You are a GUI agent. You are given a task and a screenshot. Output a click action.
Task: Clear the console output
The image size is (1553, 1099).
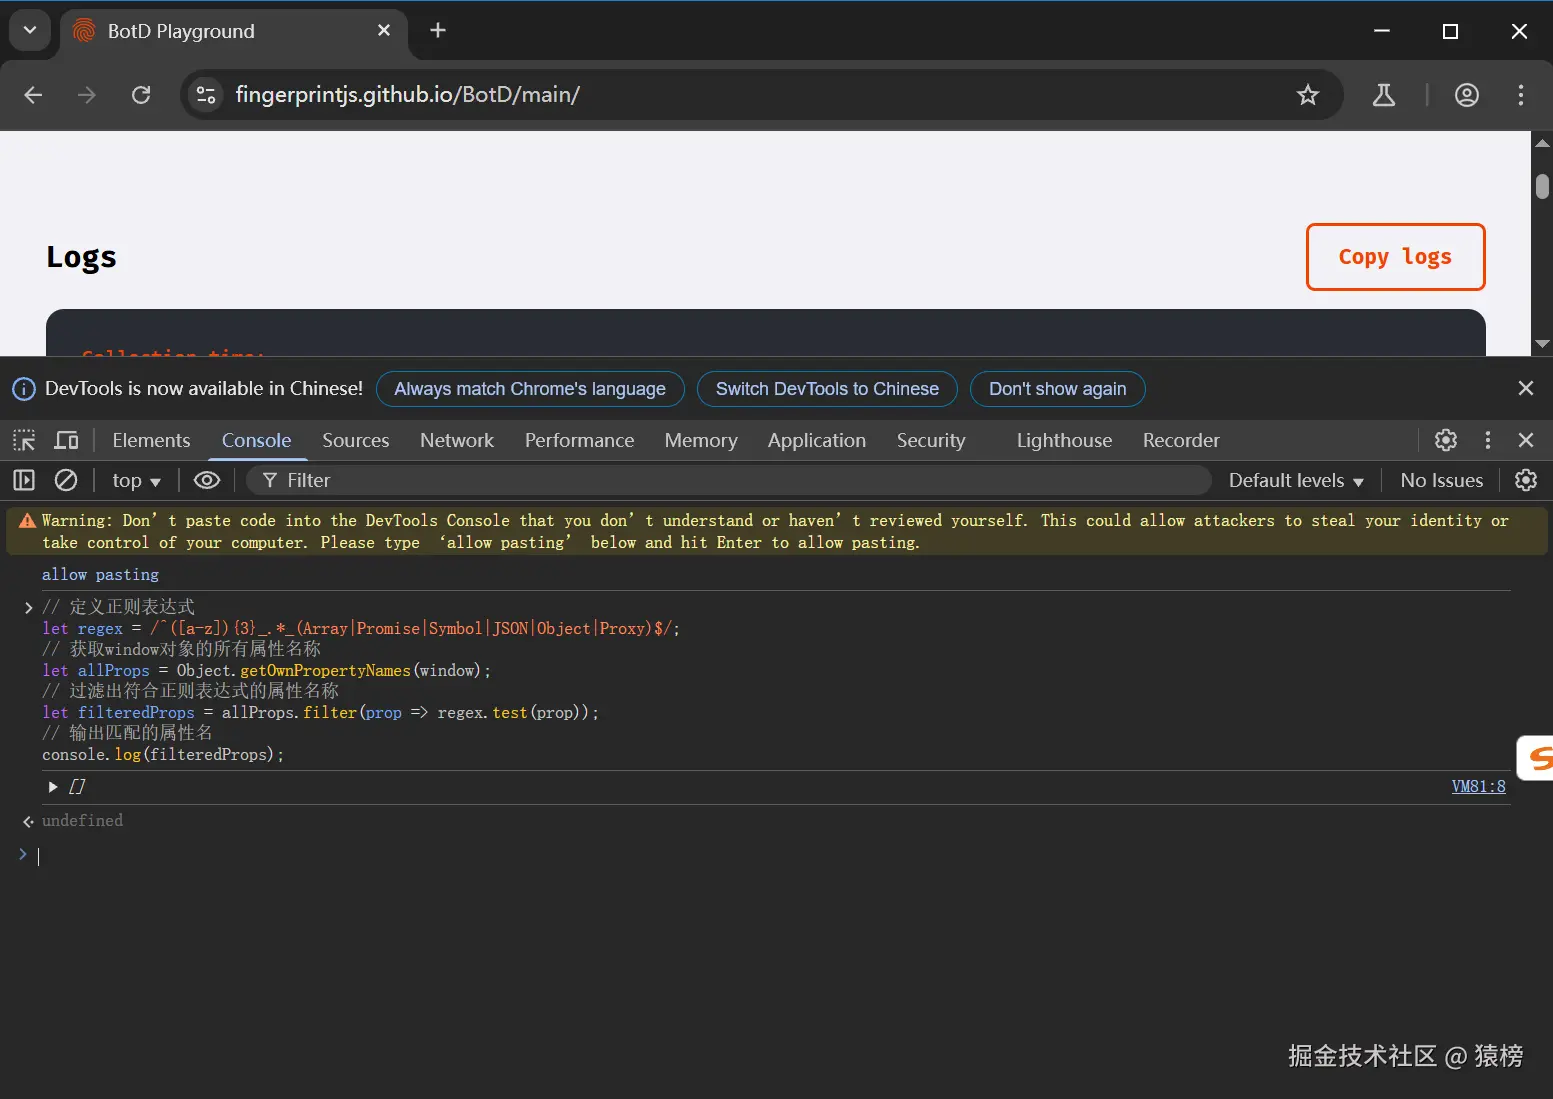pyautogui.click(x=66, y=480)
